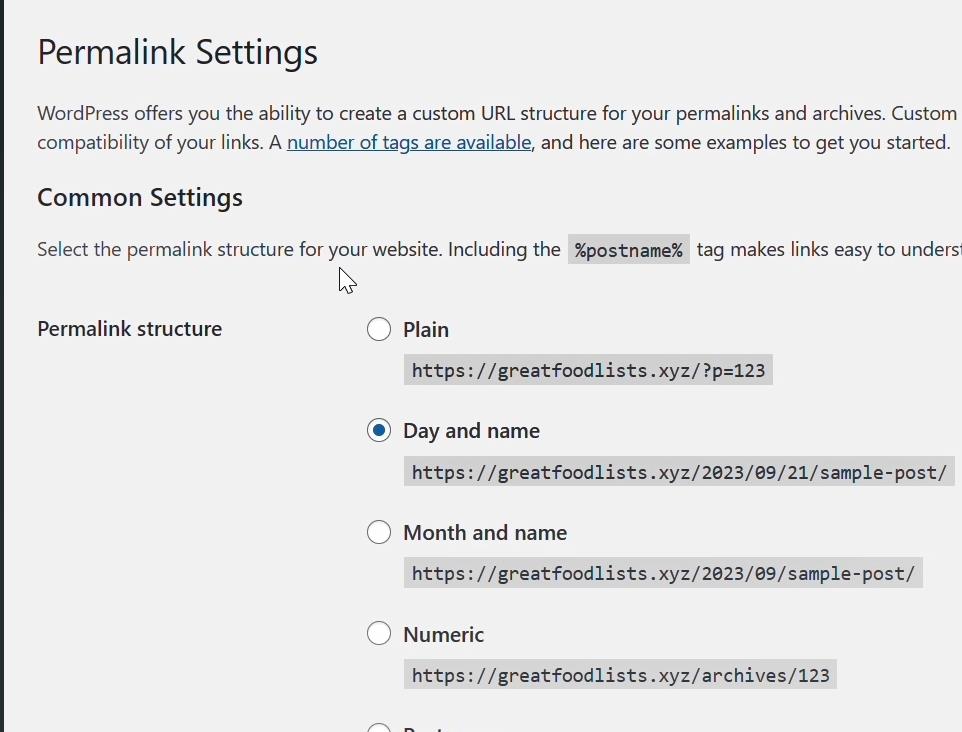Viewport: 962px width, 732px height.
Task: Select the Plain radio button
Action: pyautogui.click(x=379, y=329)
